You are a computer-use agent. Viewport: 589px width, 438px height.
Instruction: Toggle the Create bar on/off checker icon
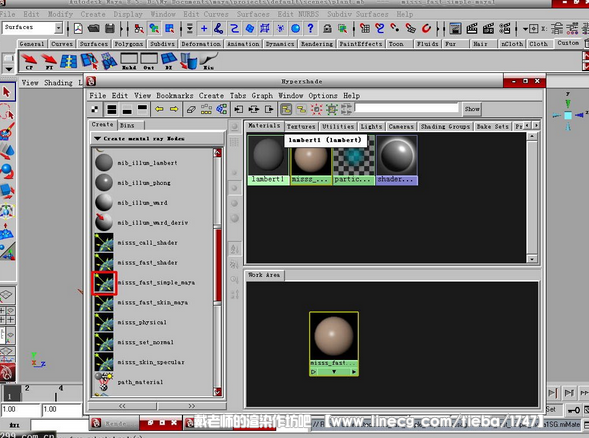(95, 109)
